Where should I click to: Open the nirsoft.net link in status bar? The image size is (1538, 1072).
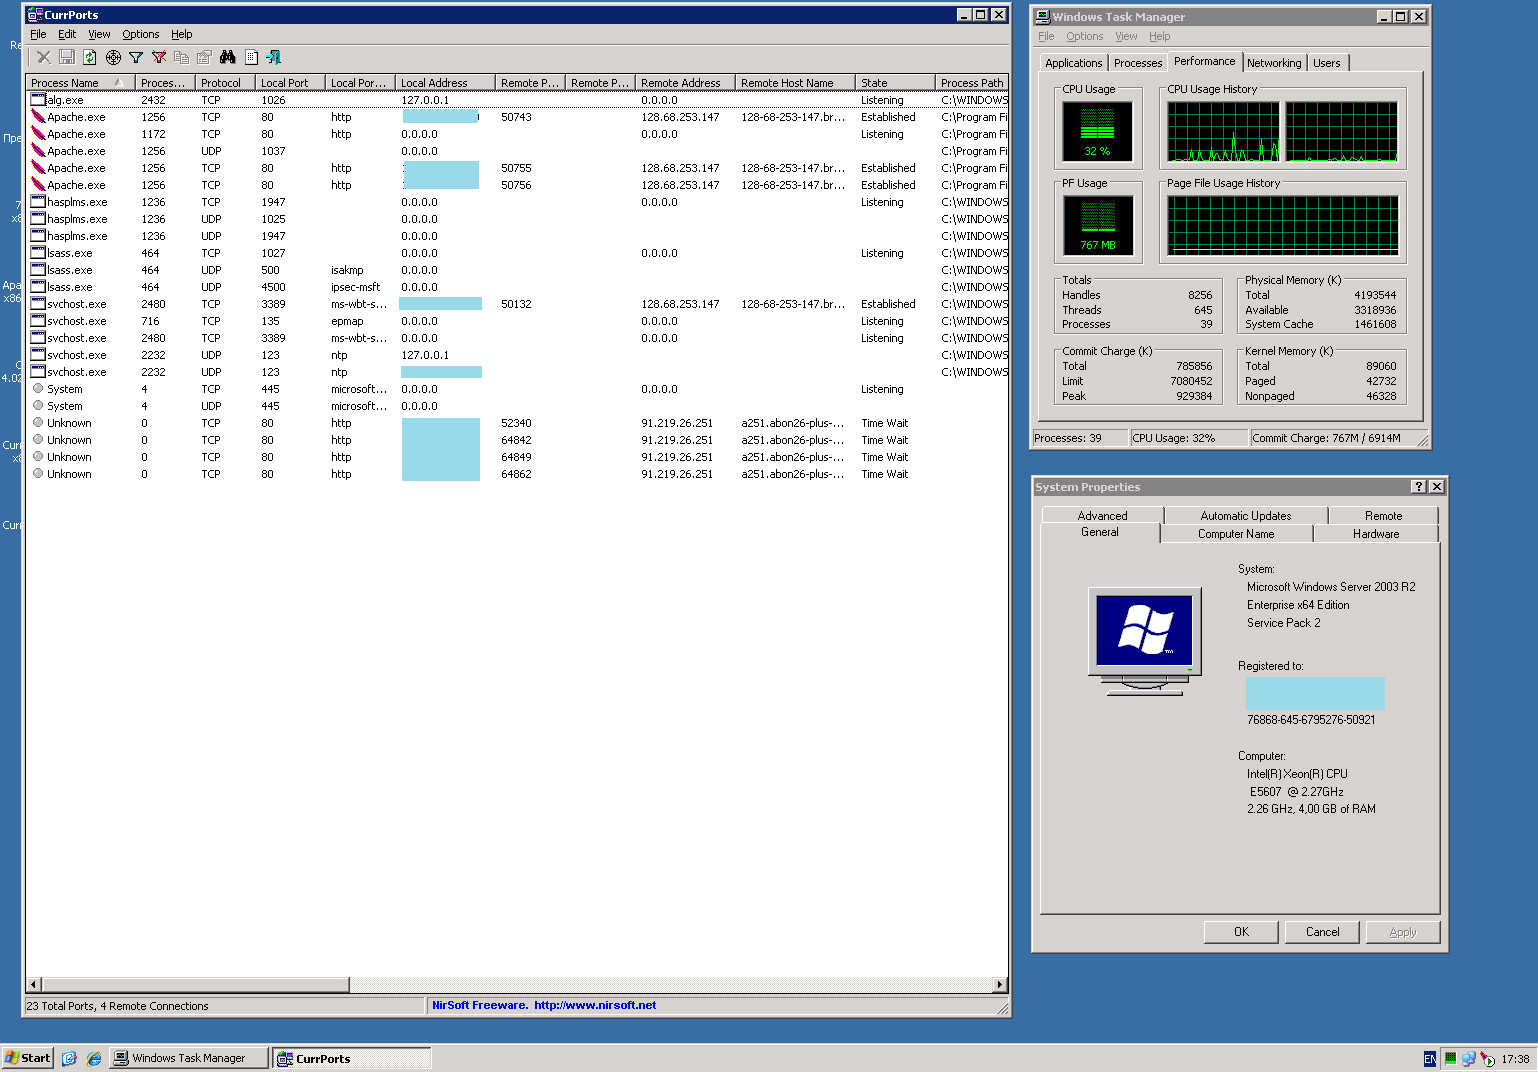pos(595,1006)
